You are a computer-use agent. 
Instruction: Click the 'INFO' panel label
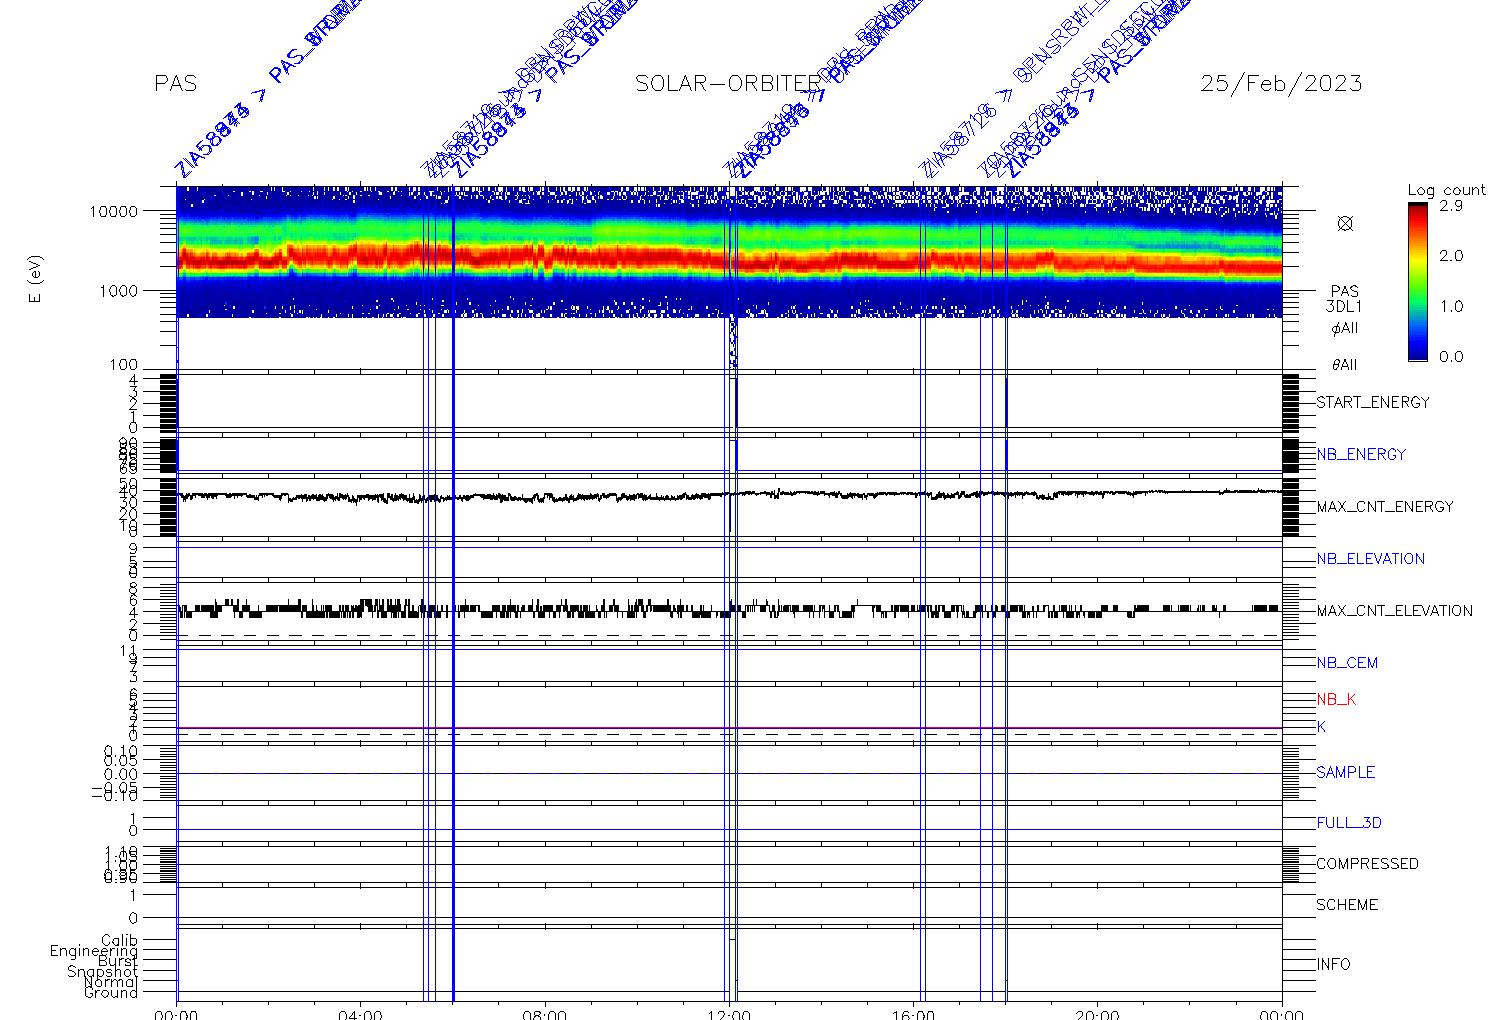pyautogui.click(x=1333, y=965)
